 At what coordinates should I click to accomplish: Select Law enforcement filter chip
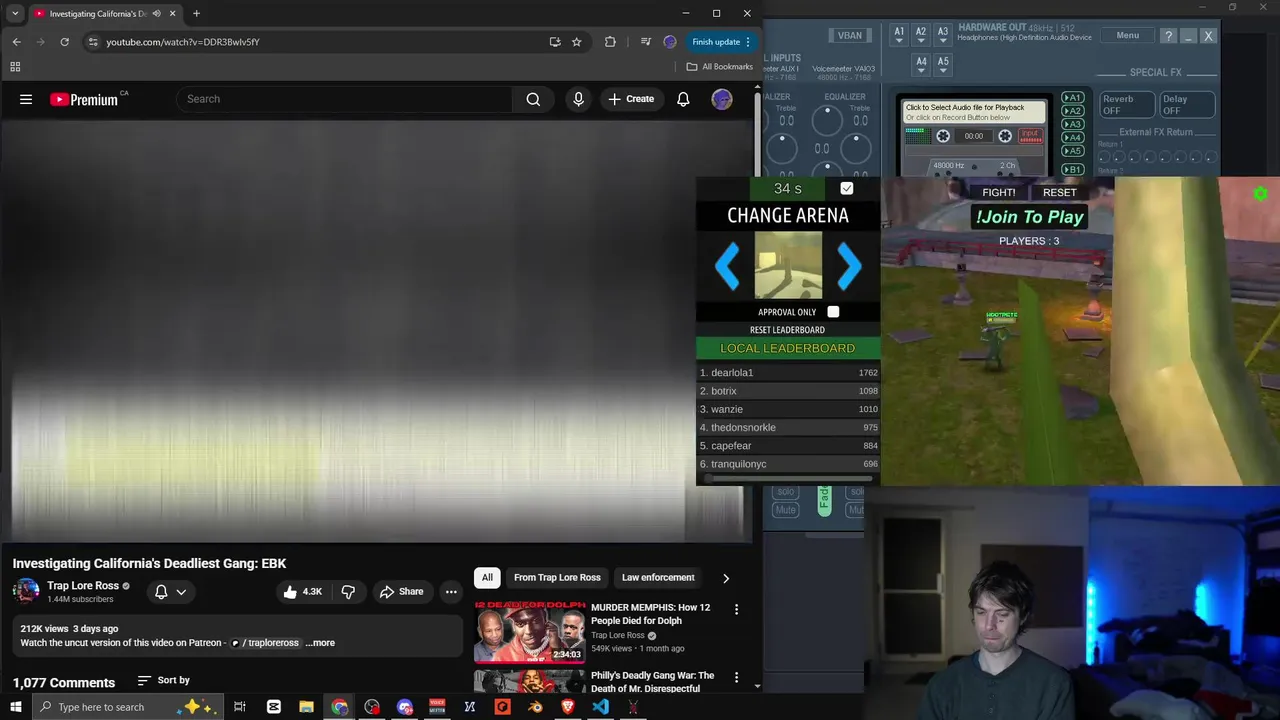coord(658,577)
